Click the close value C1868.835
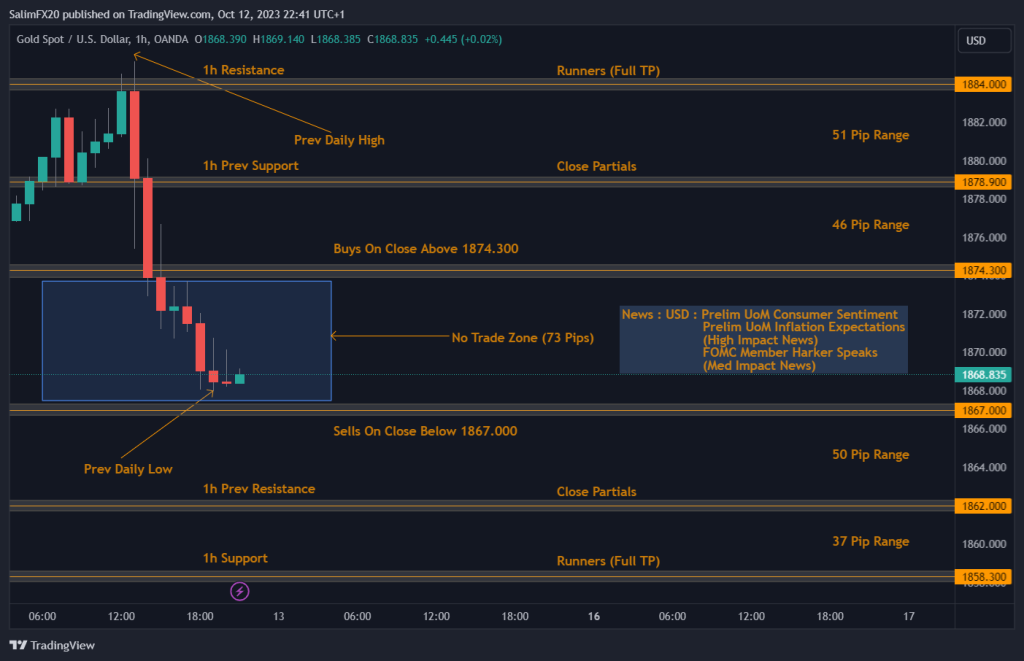Screen dimensions: 1024x661 point(392,39)
